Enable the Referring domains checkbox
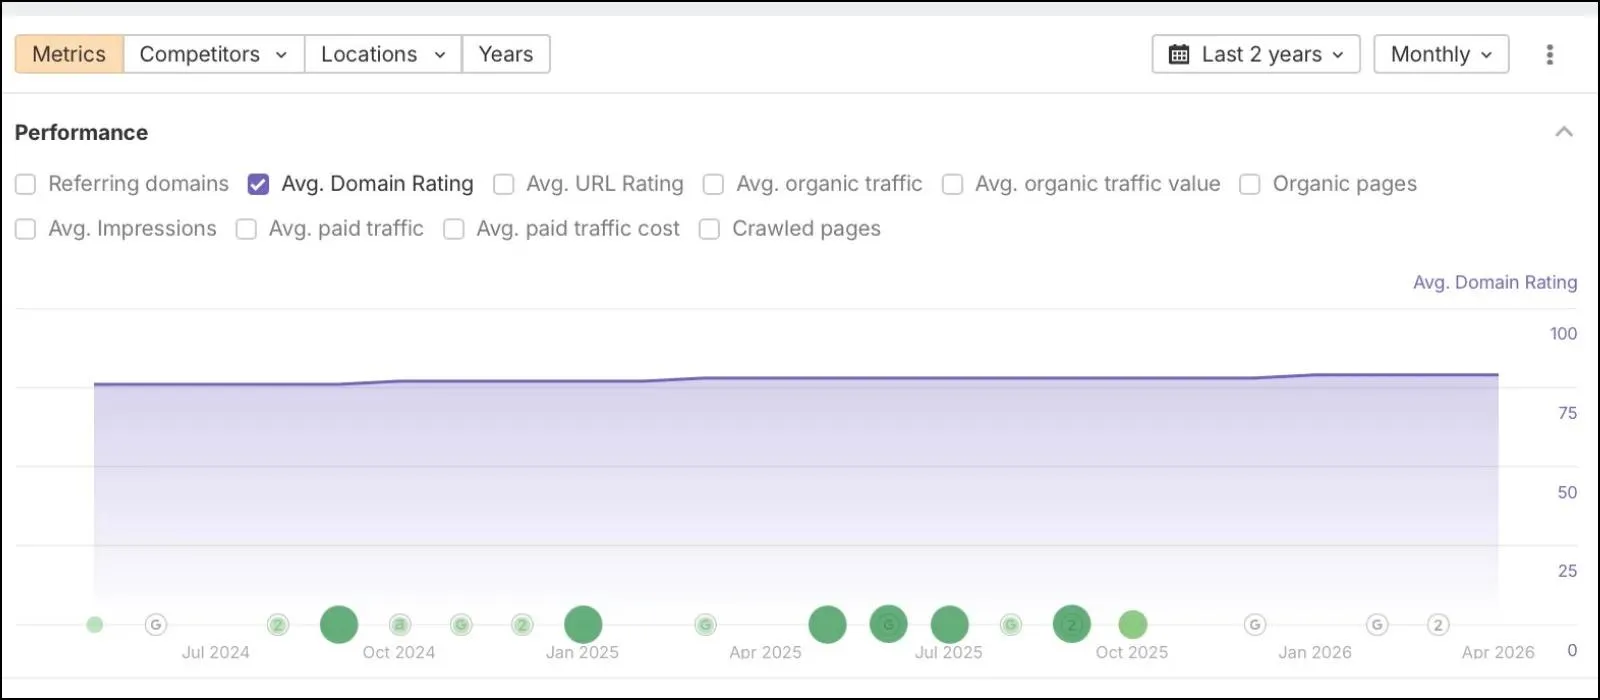This screenshot has width=1600, height=700. (x=26, y=184)
